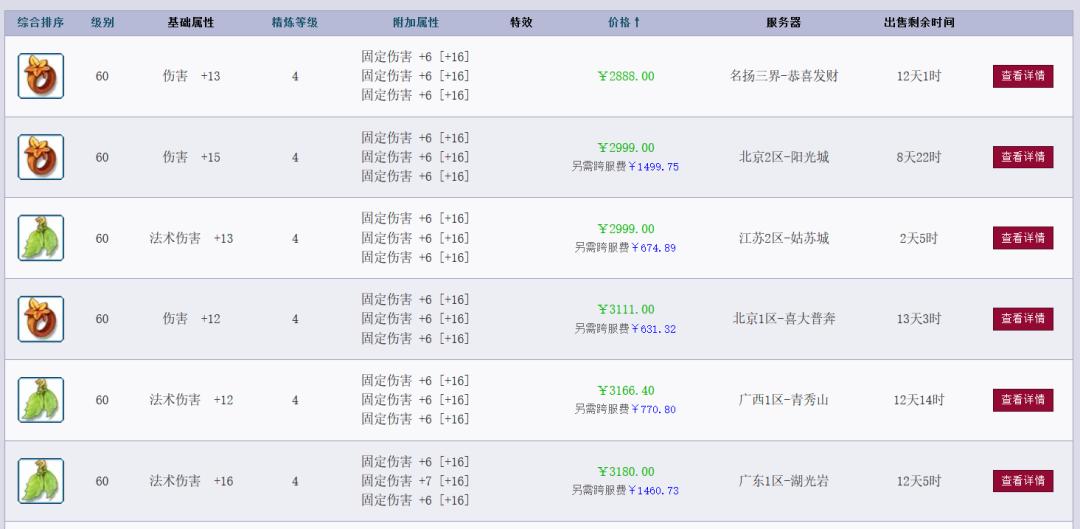Click the 附加属性 column header
Screen dimensions: 1080x529
click(415, 22)
